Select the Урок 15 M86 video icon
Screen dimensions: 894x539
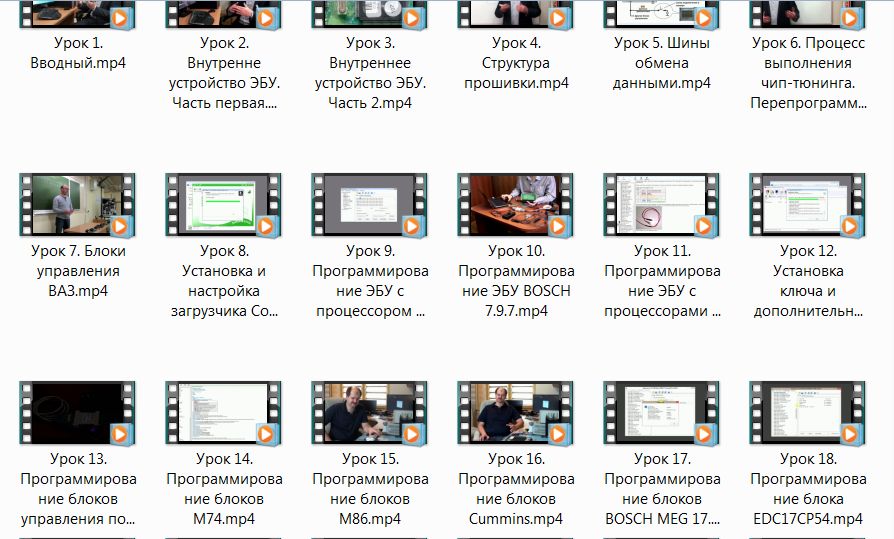[x=369, y=413]
